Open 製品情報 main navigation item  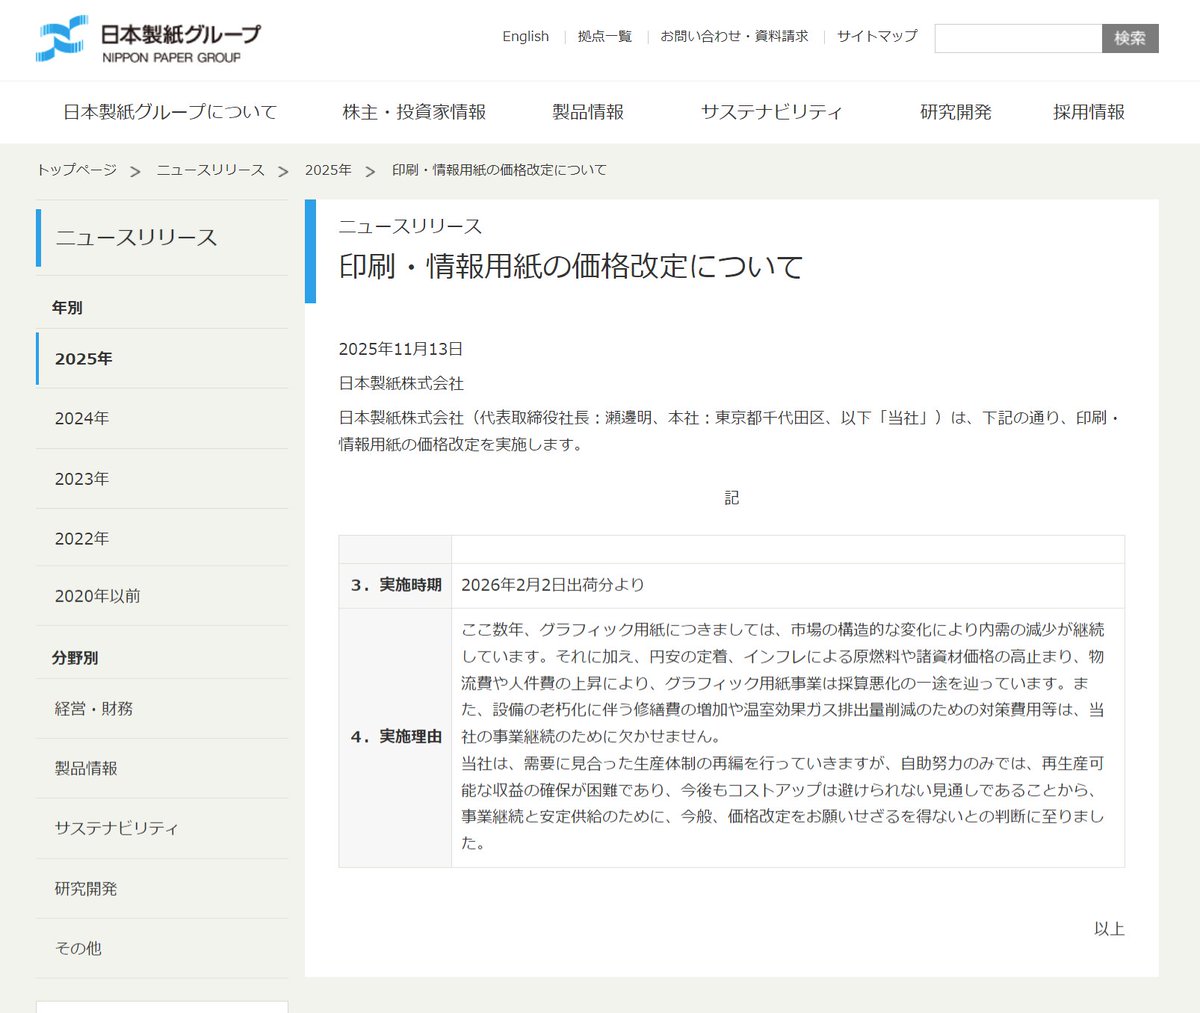[588, 112]
